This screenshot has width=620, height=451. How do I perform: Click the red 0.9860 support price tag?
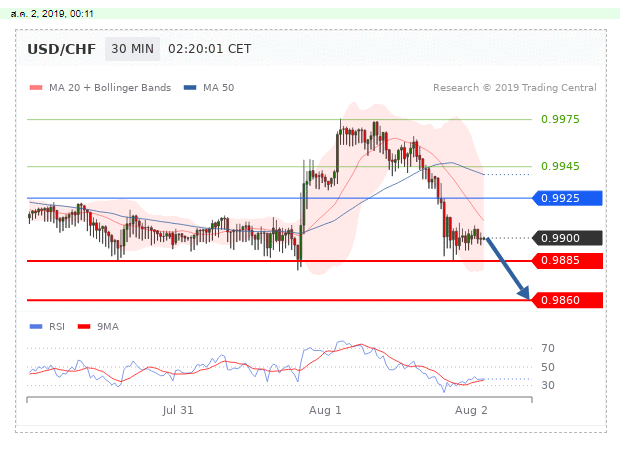567,300
